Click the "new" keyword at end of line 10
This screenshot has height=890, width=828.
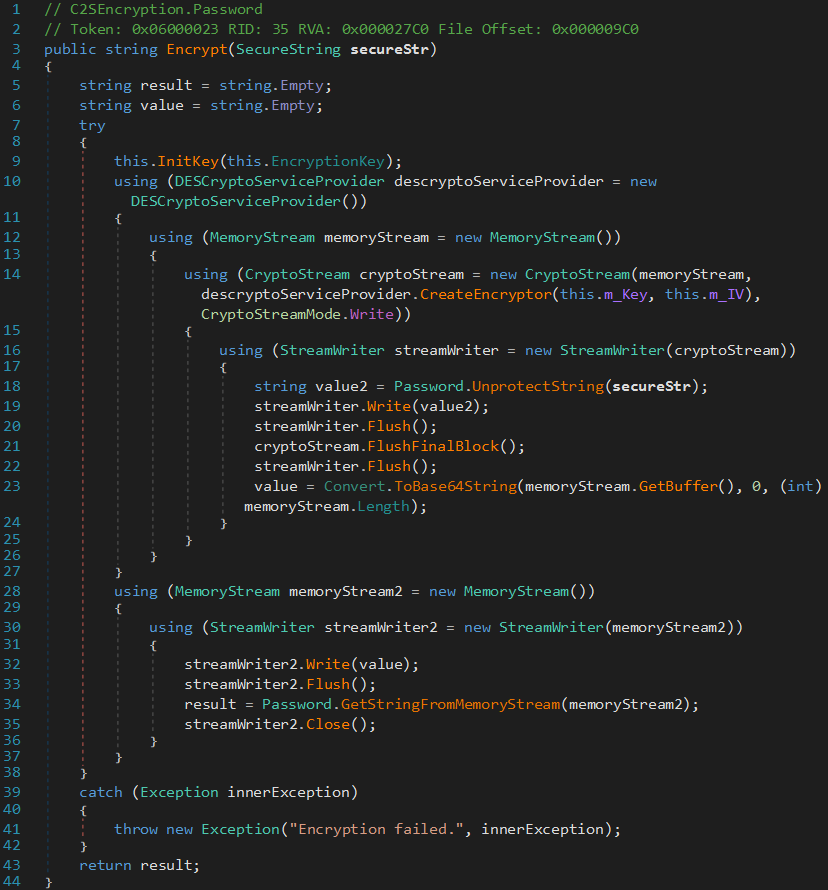click(643, 181)
